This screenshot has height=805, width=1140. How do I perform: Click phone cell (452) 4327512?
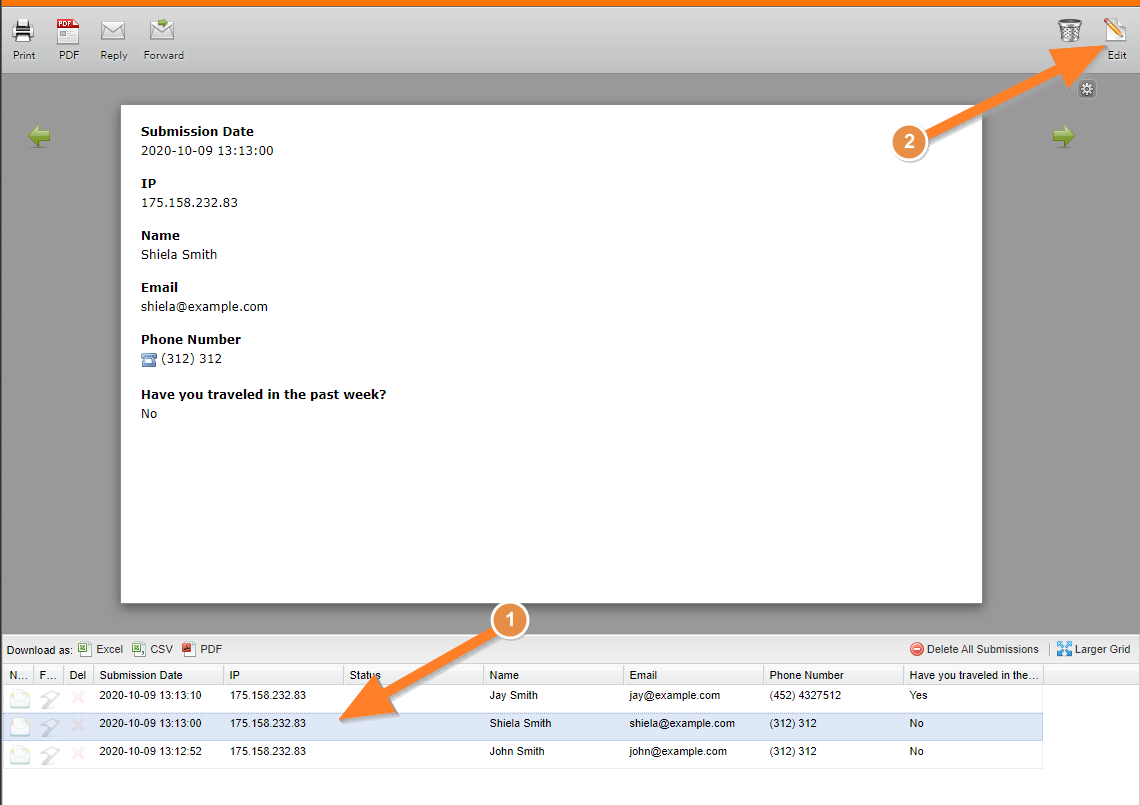805,695
